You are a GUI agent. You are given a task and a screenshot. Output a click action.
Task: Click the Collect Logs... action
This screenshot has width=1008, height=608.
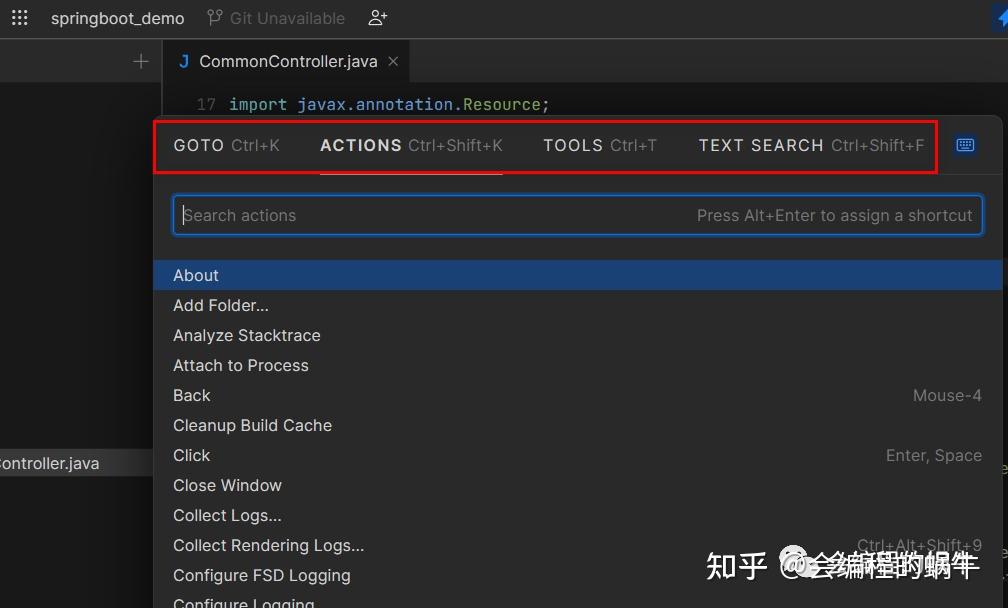tap(227, 515)
